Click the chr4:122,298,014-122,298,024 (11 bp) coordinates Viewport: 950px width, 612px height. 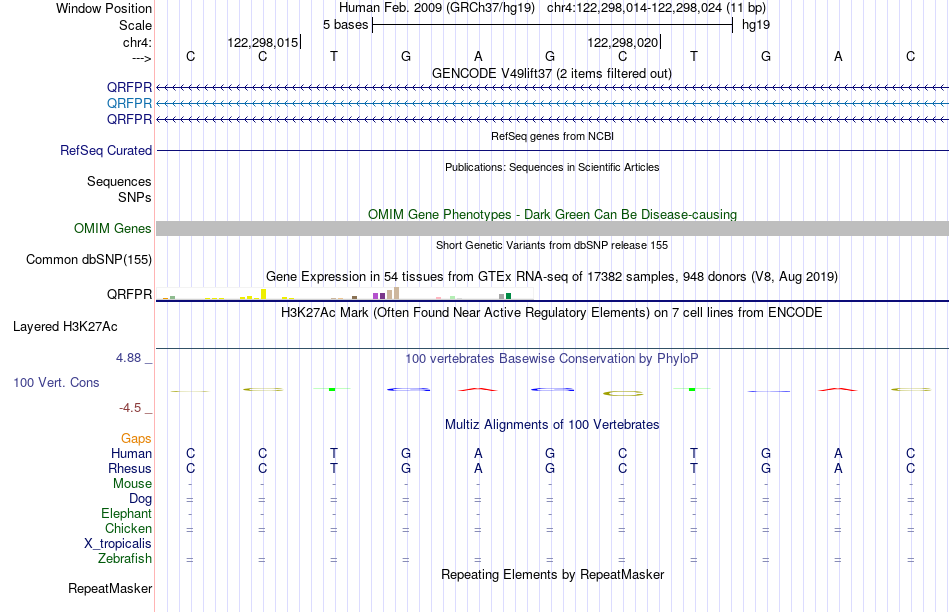click(x=656, y=8)
